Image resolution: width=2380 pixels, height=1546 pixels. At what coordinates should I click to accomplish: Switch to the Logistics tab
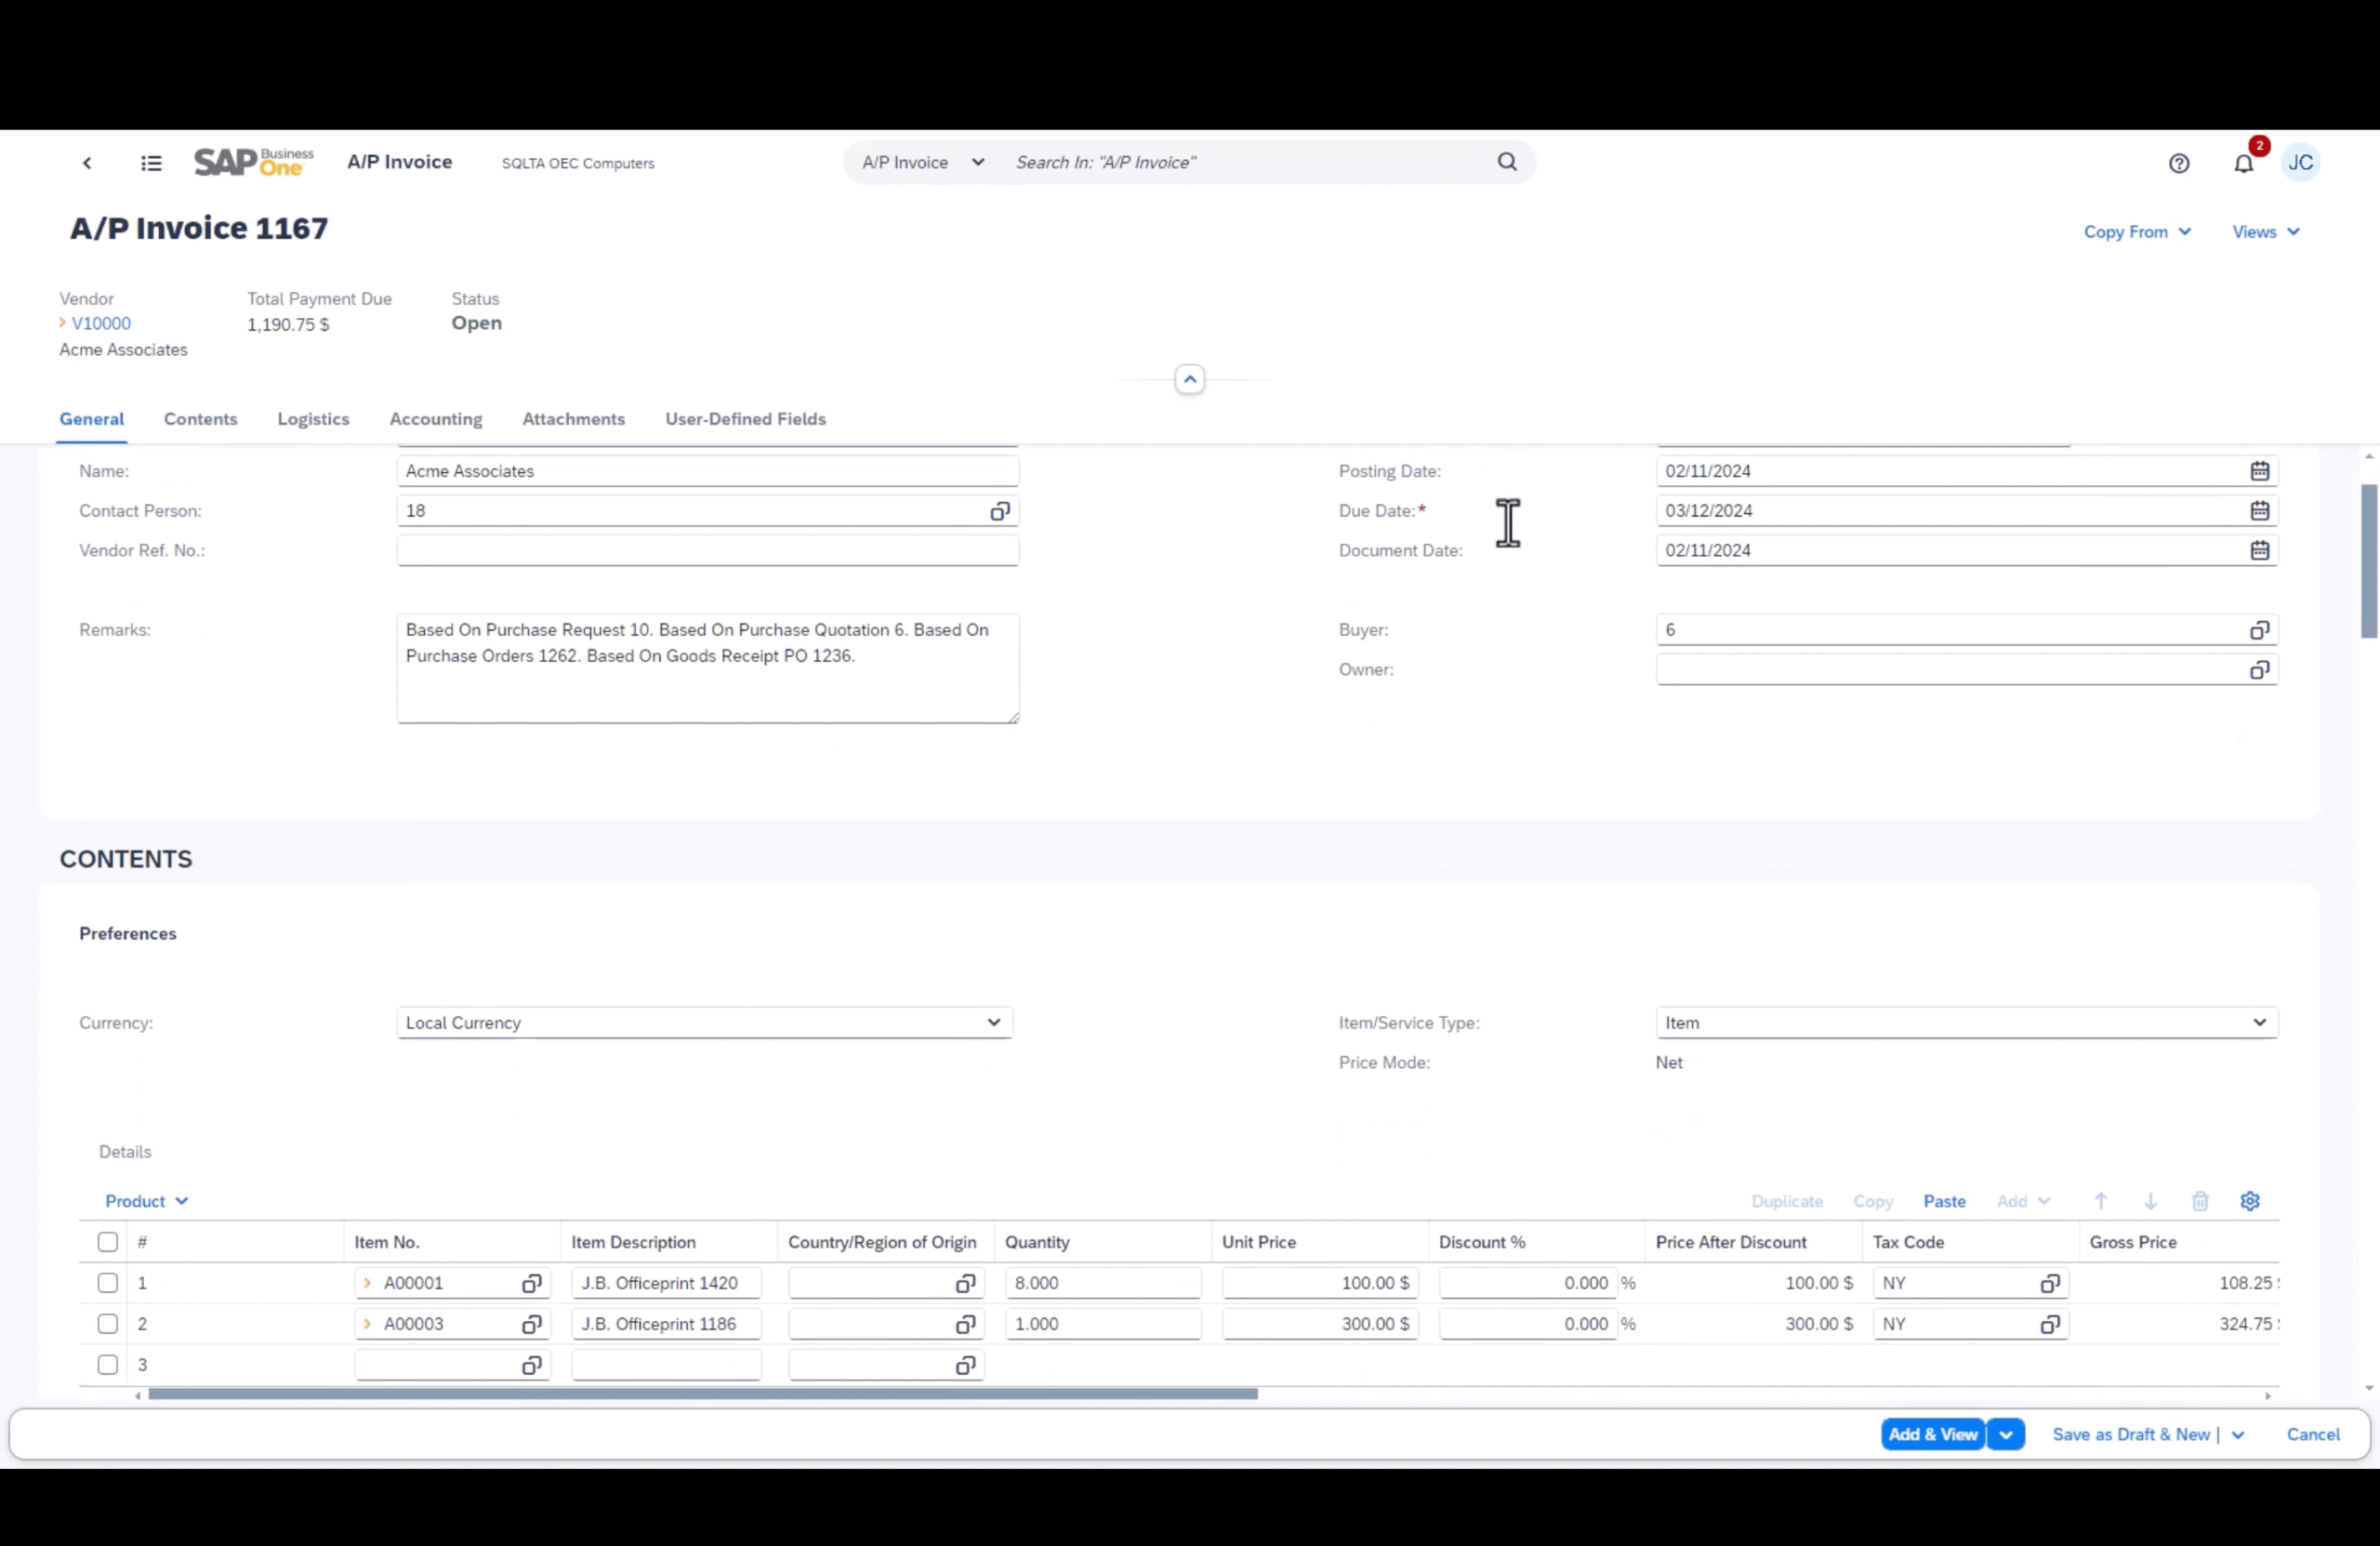[313, 419]
